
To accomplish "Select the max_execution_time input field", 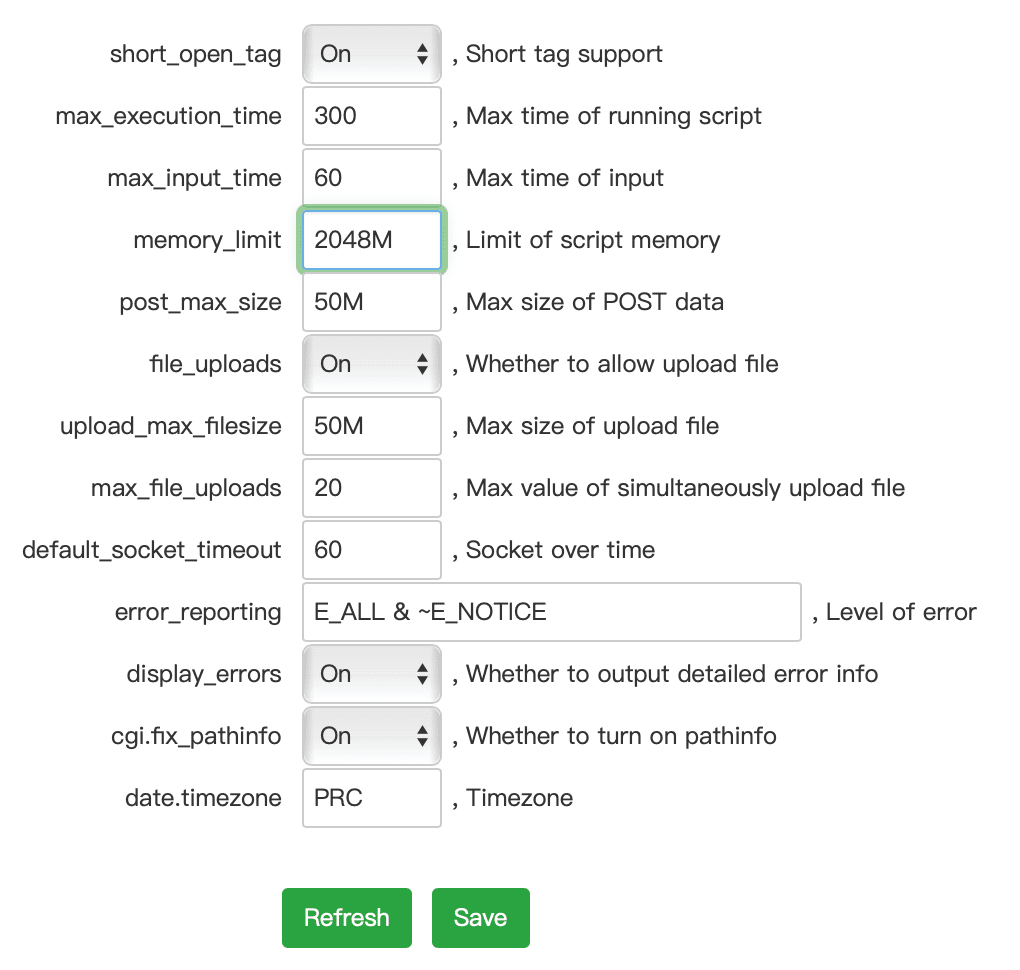I will pyautogui.click(x=371, y=116).
